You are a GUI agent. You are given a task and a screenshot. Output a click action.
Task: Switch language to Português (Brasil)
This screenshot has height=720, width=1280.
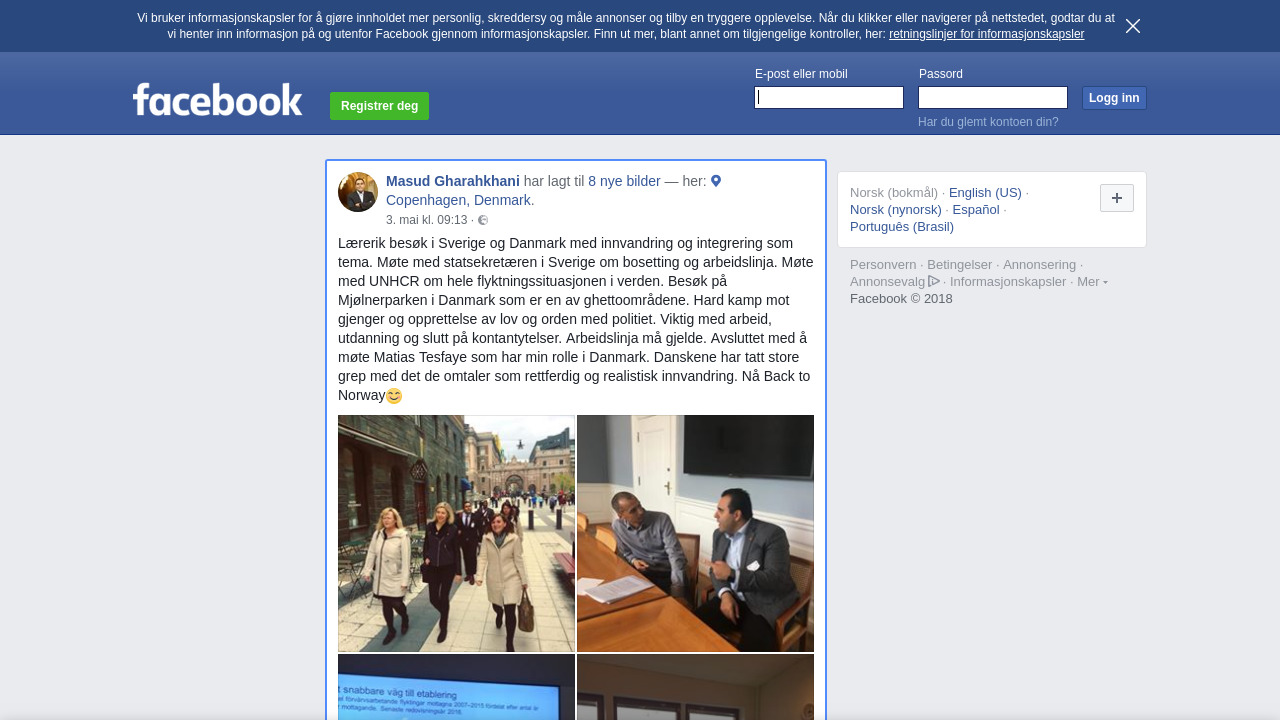(x=902, y=226)
